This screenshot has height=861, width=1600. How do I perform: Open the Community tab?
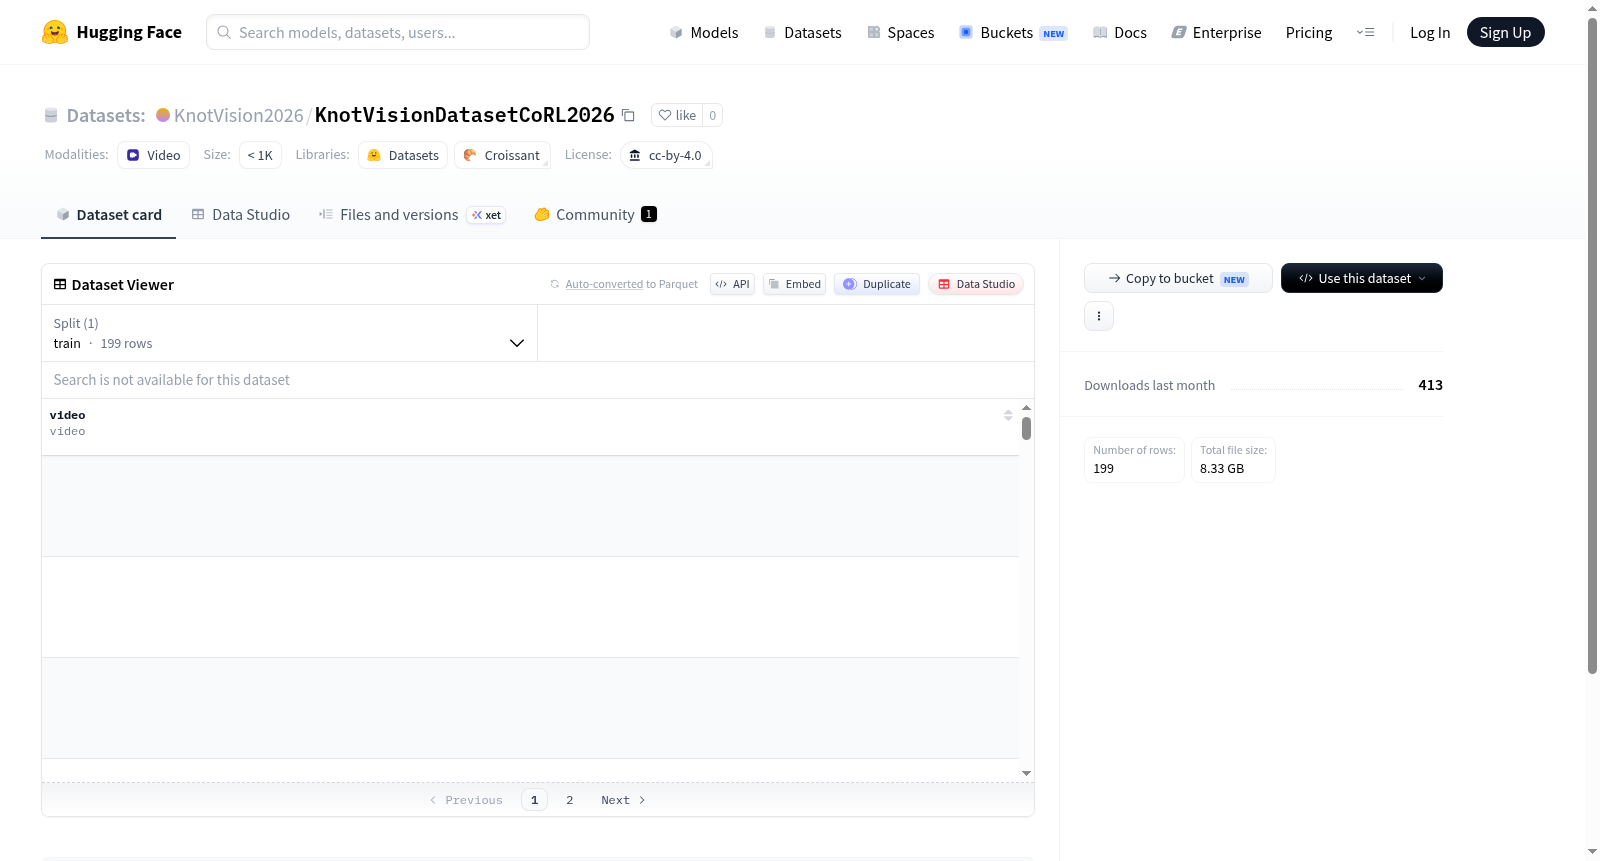[596, 214]
